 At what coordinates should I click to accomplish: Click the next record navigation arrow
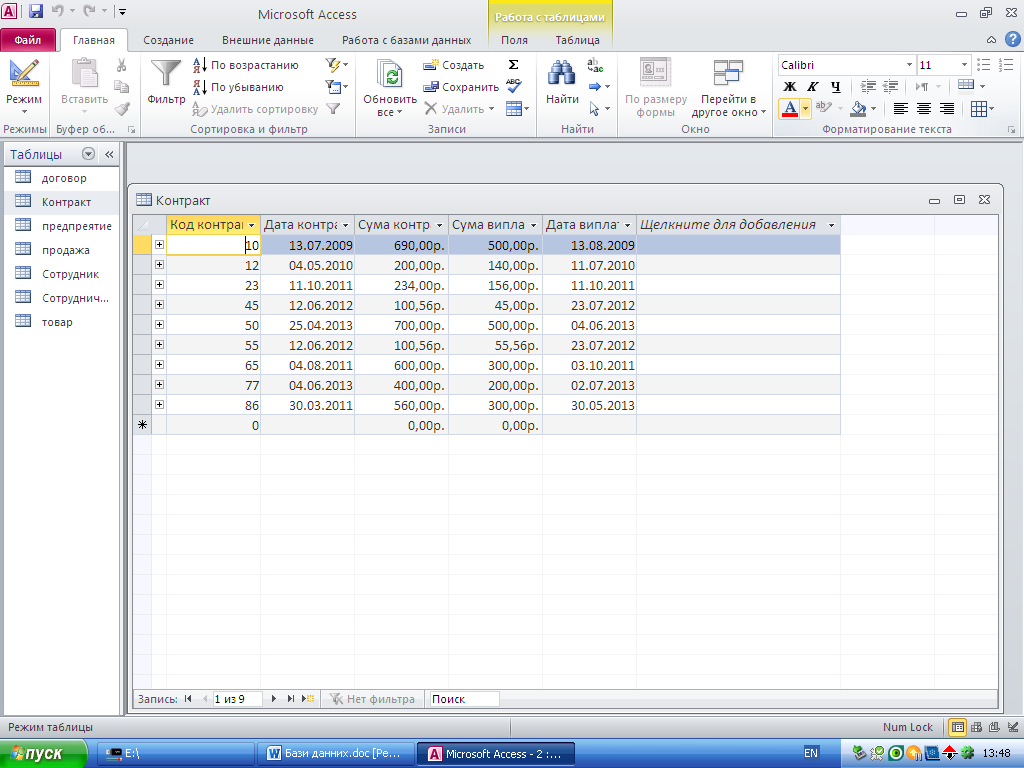(x=274, y=699)
